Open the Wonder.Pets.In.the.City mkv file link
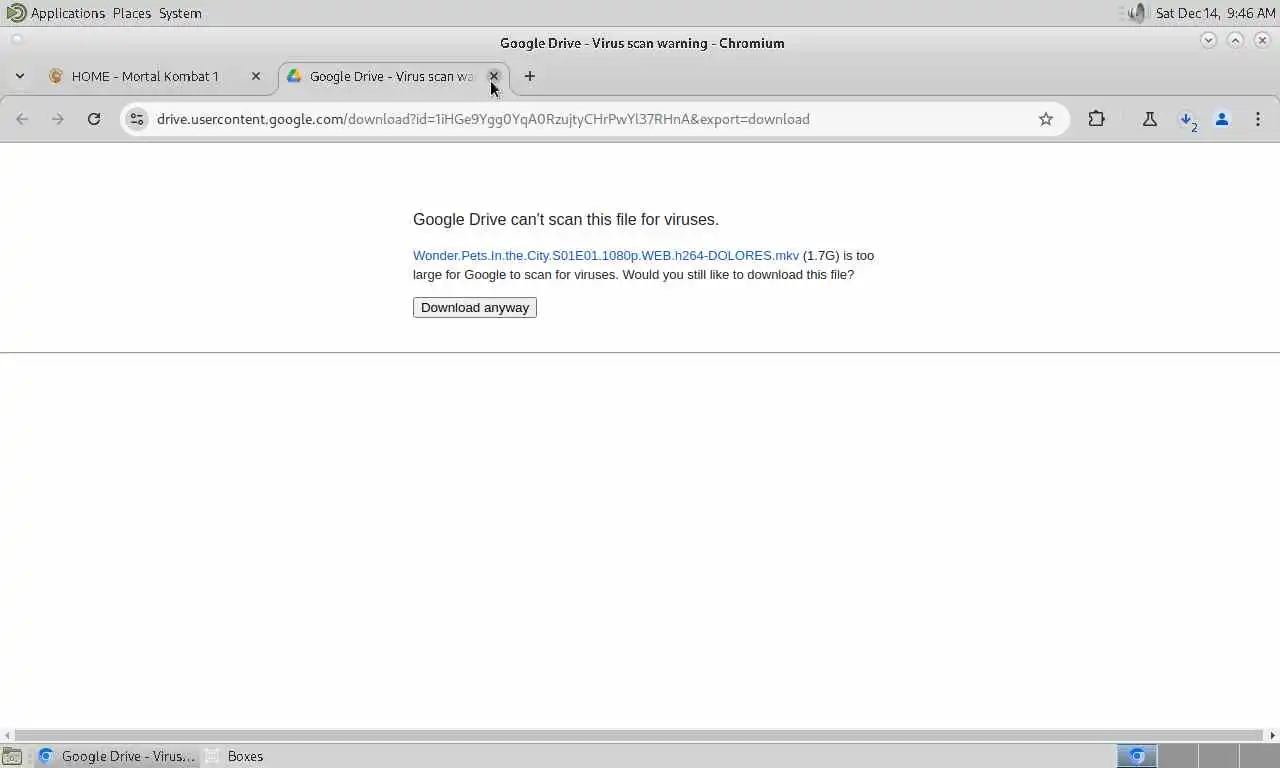Image resolution: width=1280 pixels, height=768 pixels. tap(606, 255)
